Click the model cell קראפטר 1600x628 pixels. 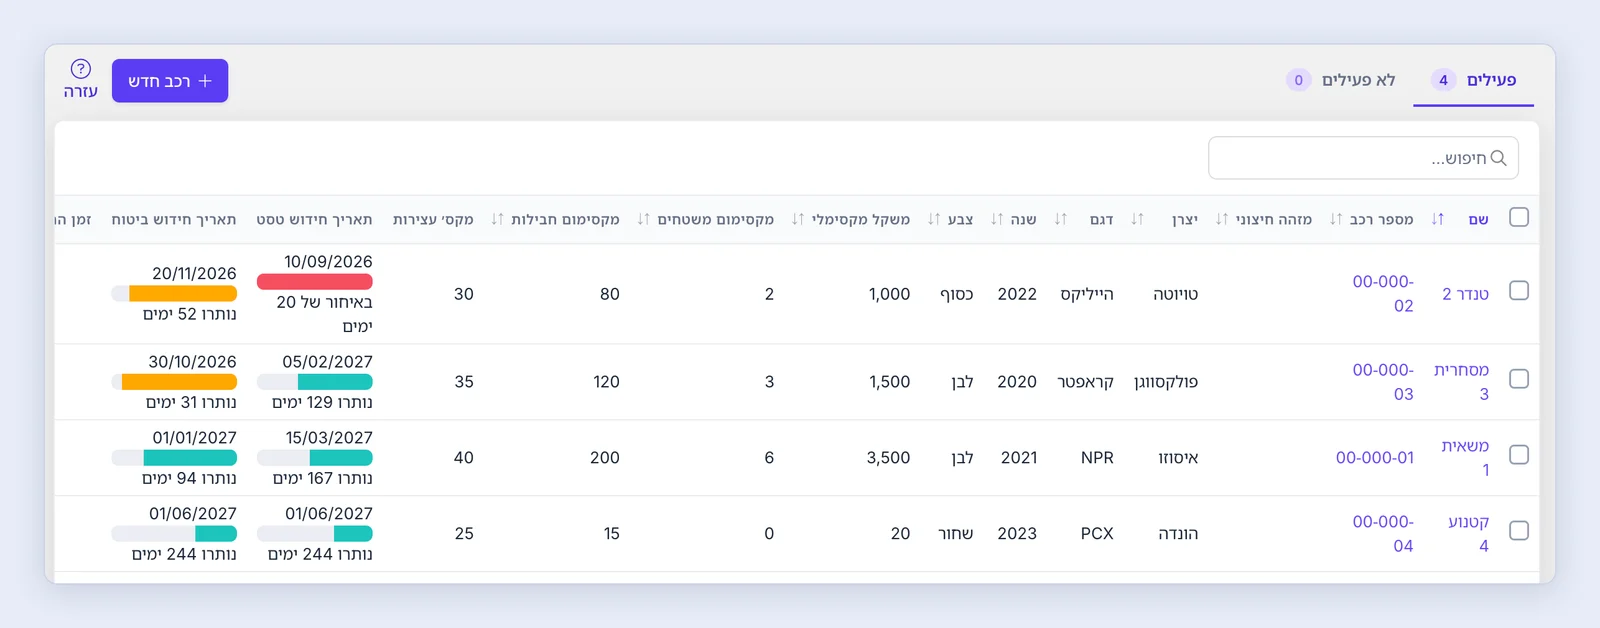coord(1085,382)
